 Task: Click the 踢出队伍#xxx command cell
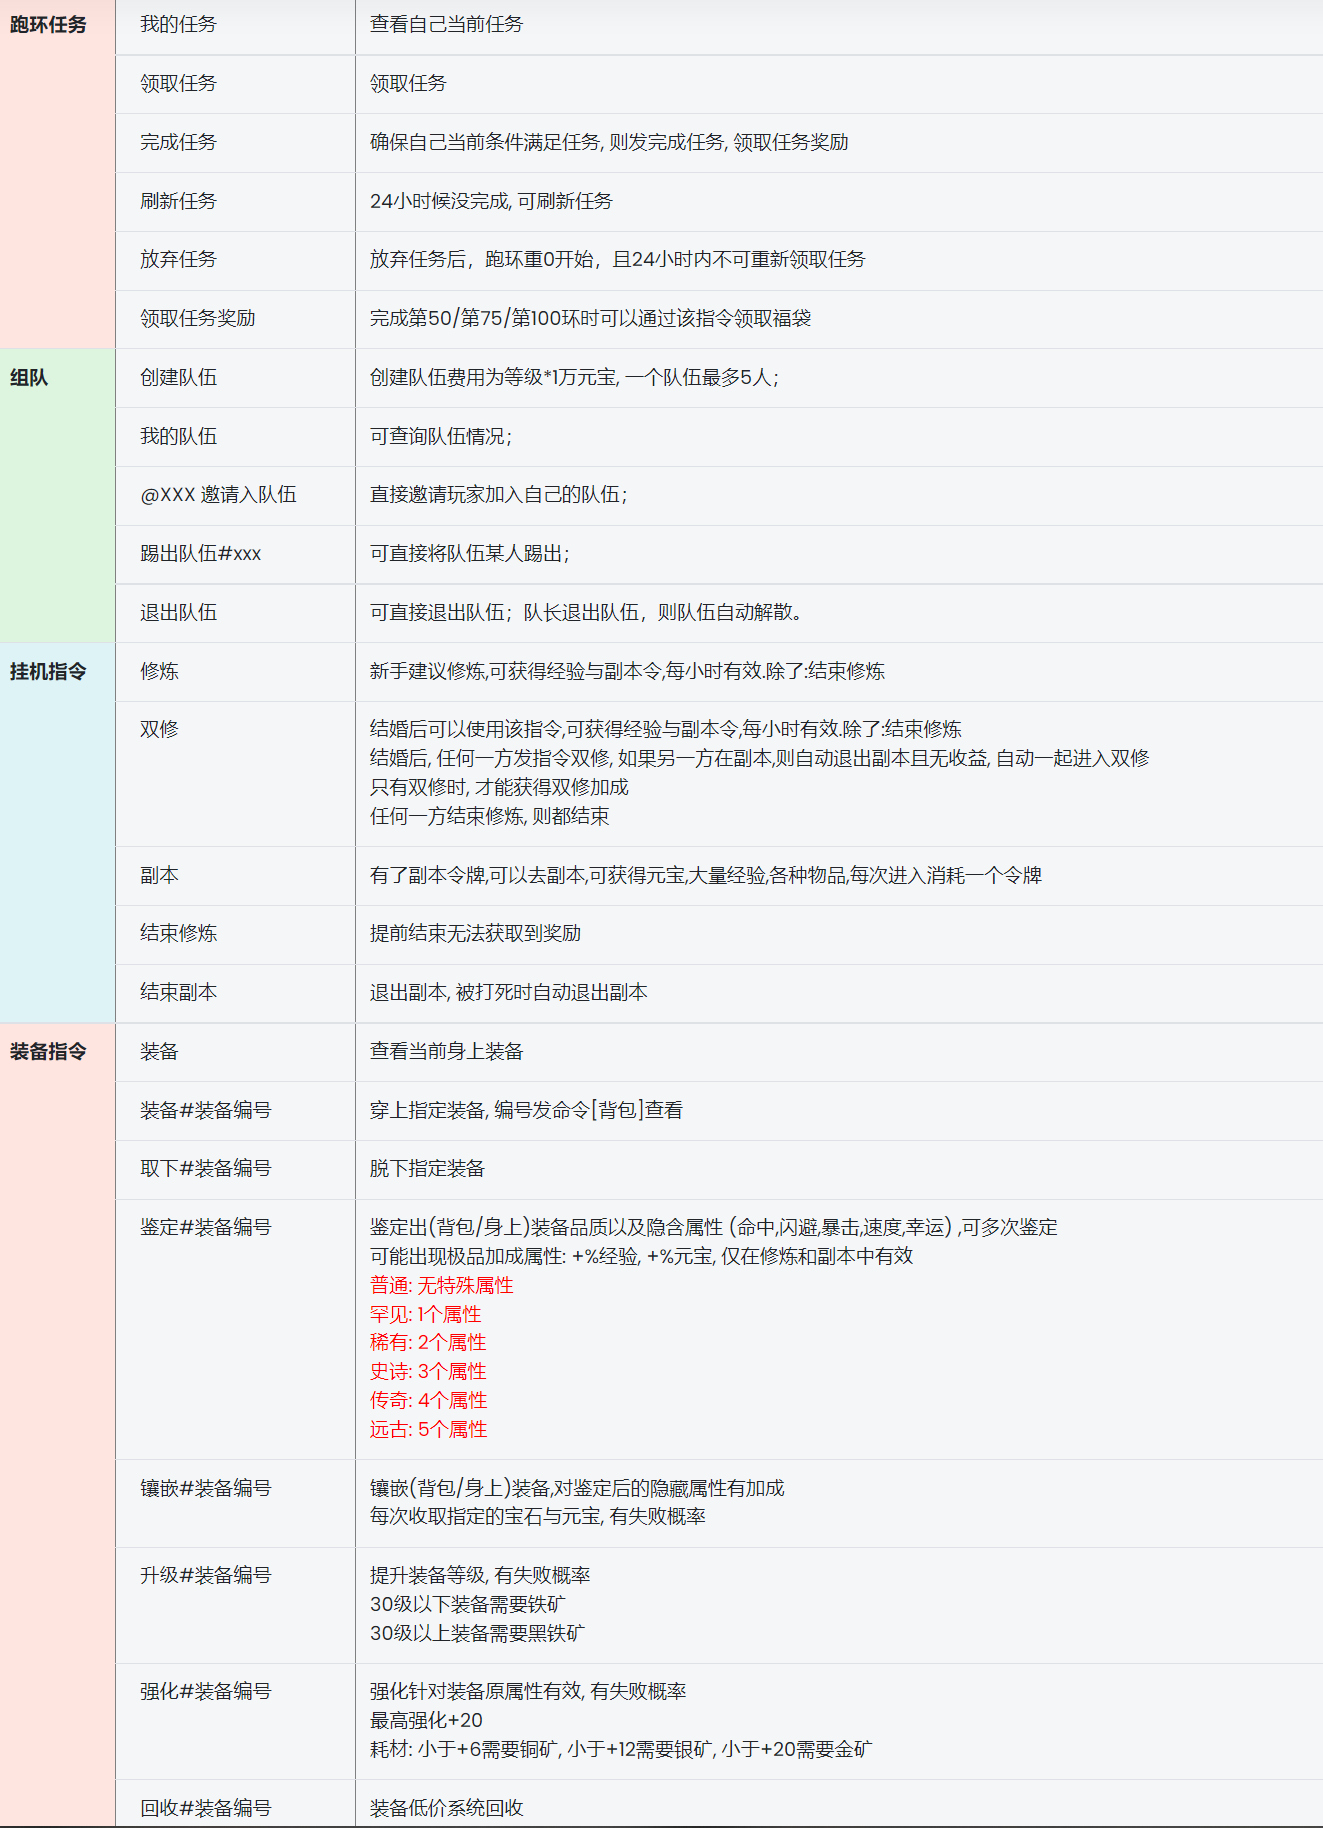tap(235, 554)
